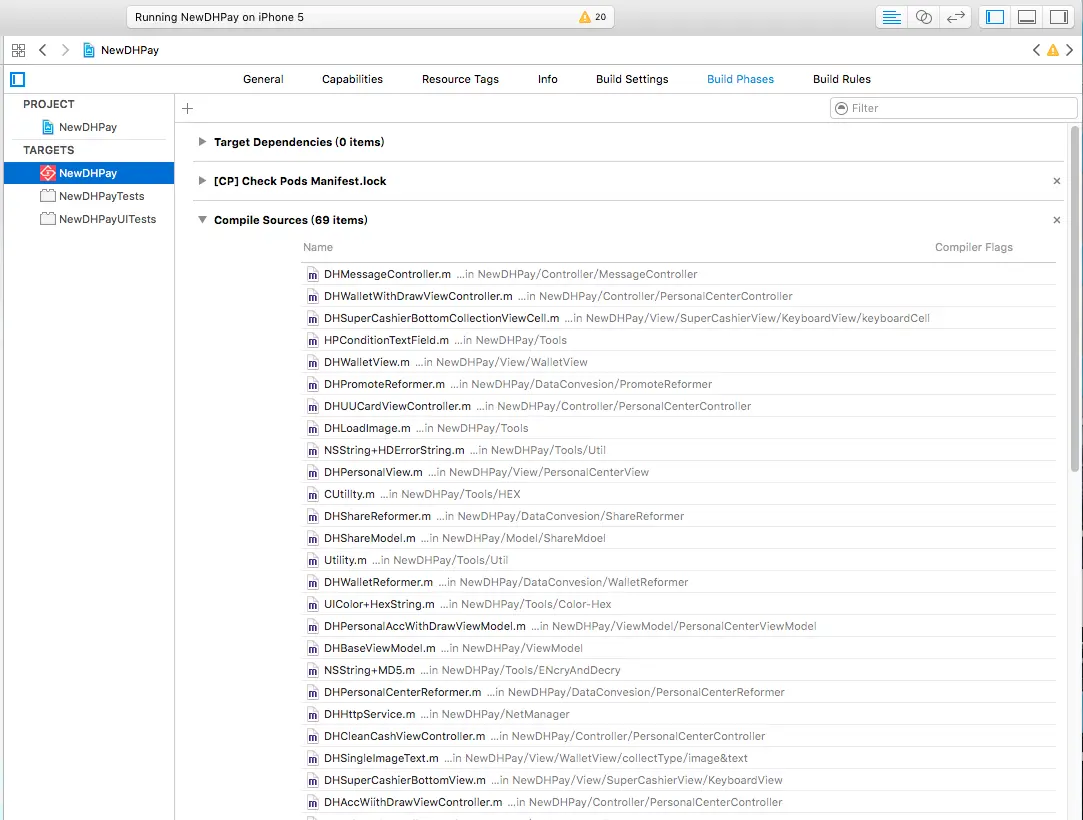Switch to assistant editor icon
The image size is (1083, 820).
[x=923, y=17]
